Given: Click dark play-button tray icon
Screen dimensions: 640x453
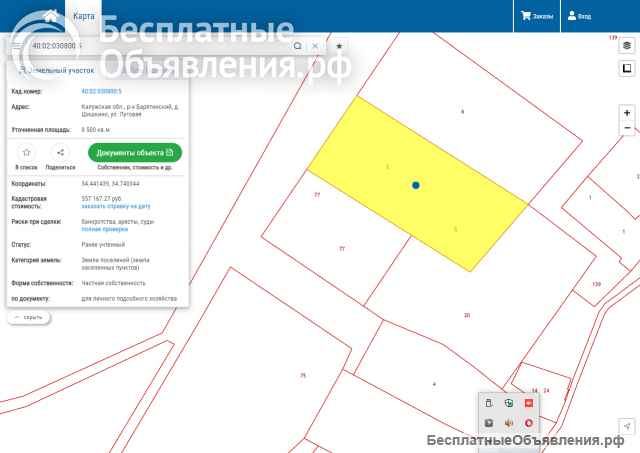Looking at the screenshot, I should pyautogui.click(x=489, y=423).
